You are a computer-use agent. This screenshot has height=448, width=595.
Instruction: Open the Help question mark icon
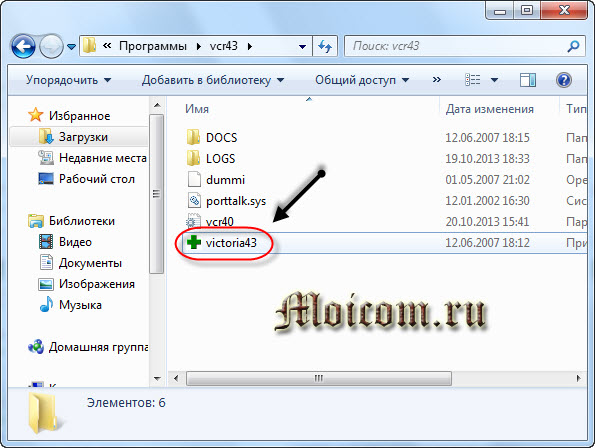(x=564, y=80)
